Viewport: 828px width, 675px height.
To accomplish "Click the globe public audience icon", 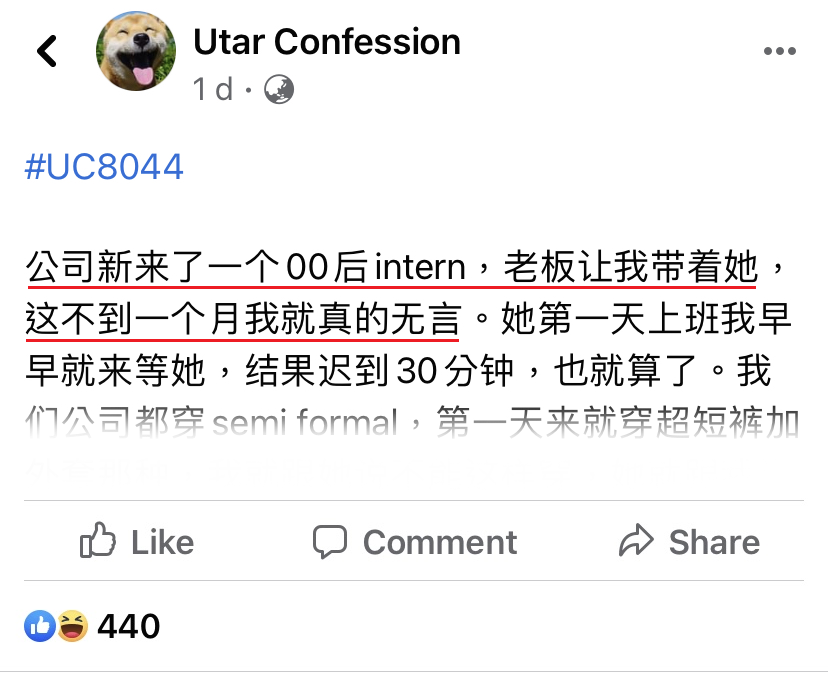I will pyautogui.click(x=279, y=90).
